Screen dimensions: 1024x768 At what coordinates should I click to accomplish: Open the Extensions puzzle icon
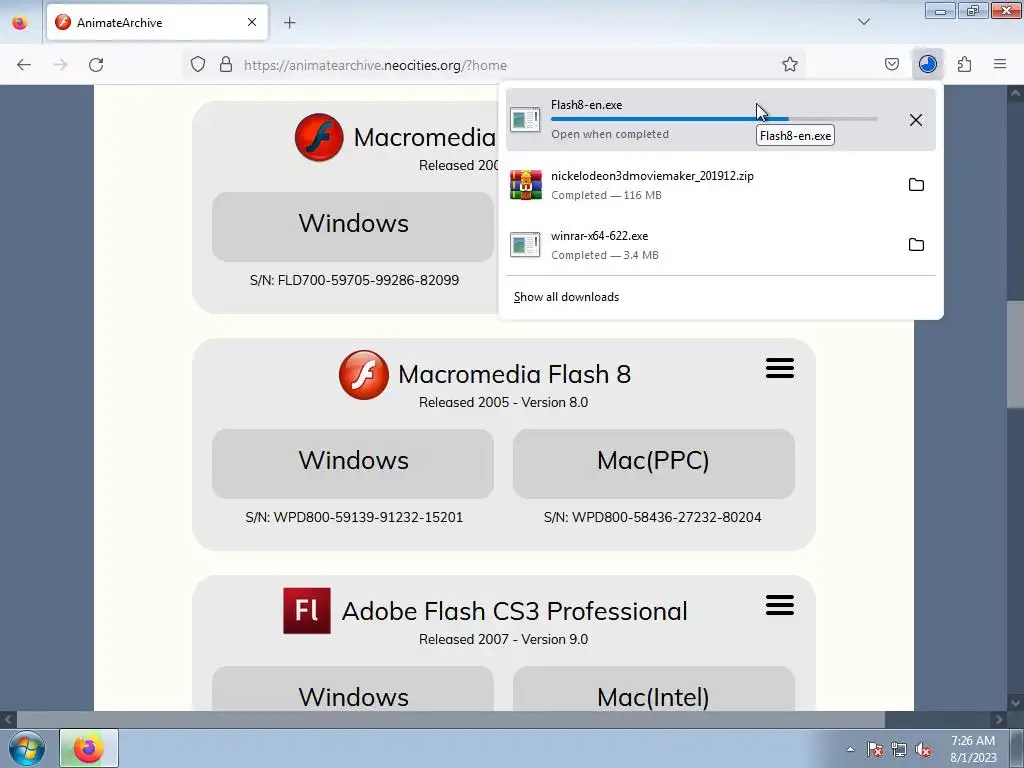coord(964,65)
